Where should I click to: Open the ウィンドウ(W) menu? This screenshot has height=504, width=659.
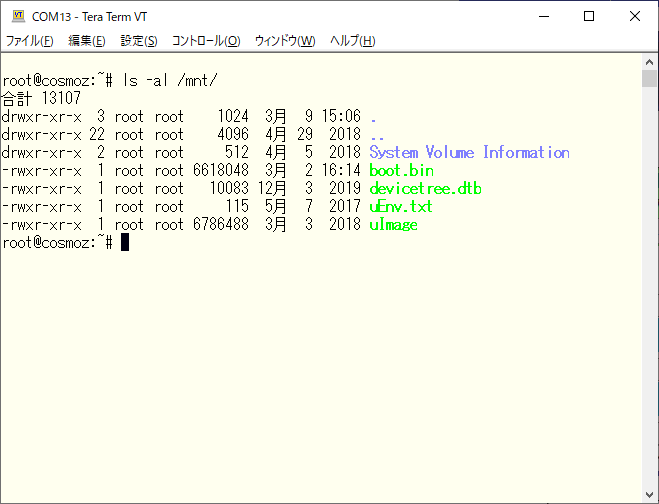(285, 41)
